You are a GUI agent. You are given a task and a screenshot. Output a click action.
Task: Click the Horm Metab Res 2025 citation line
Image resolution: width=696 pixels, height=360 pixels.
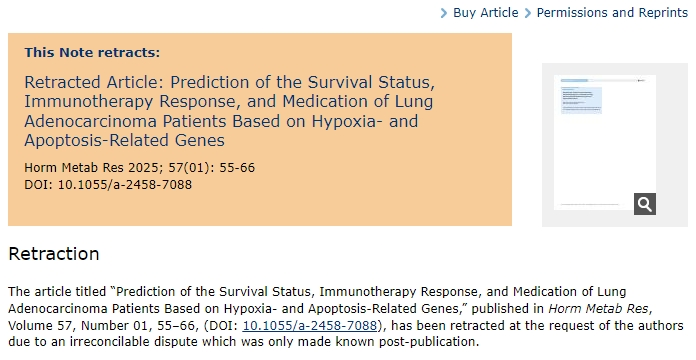pyautogui.click(x=140, y=168)
